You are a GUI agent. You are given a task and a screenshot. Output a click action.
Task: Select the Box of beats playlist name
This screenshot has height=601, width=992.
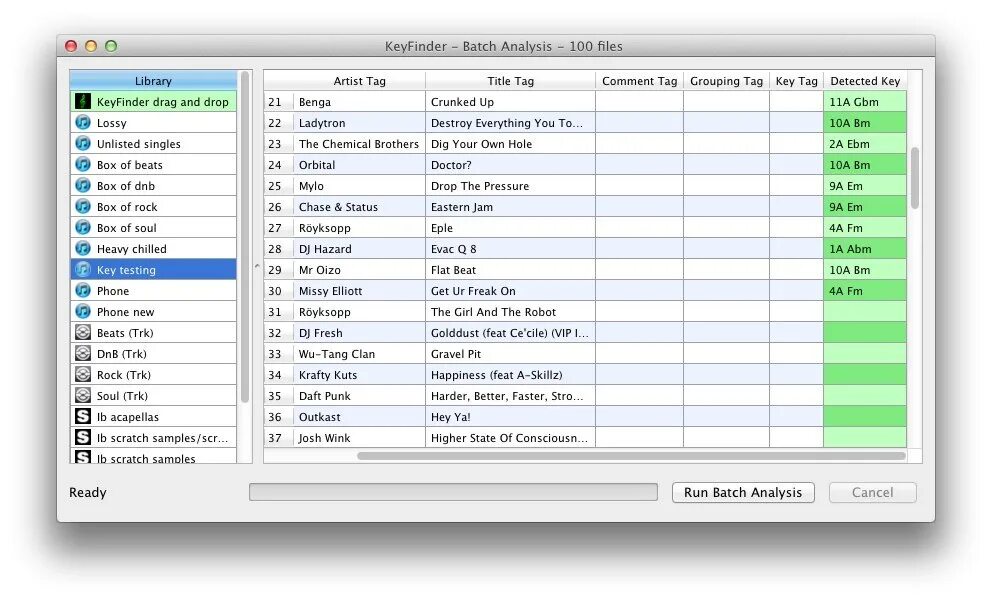(130, 165)
